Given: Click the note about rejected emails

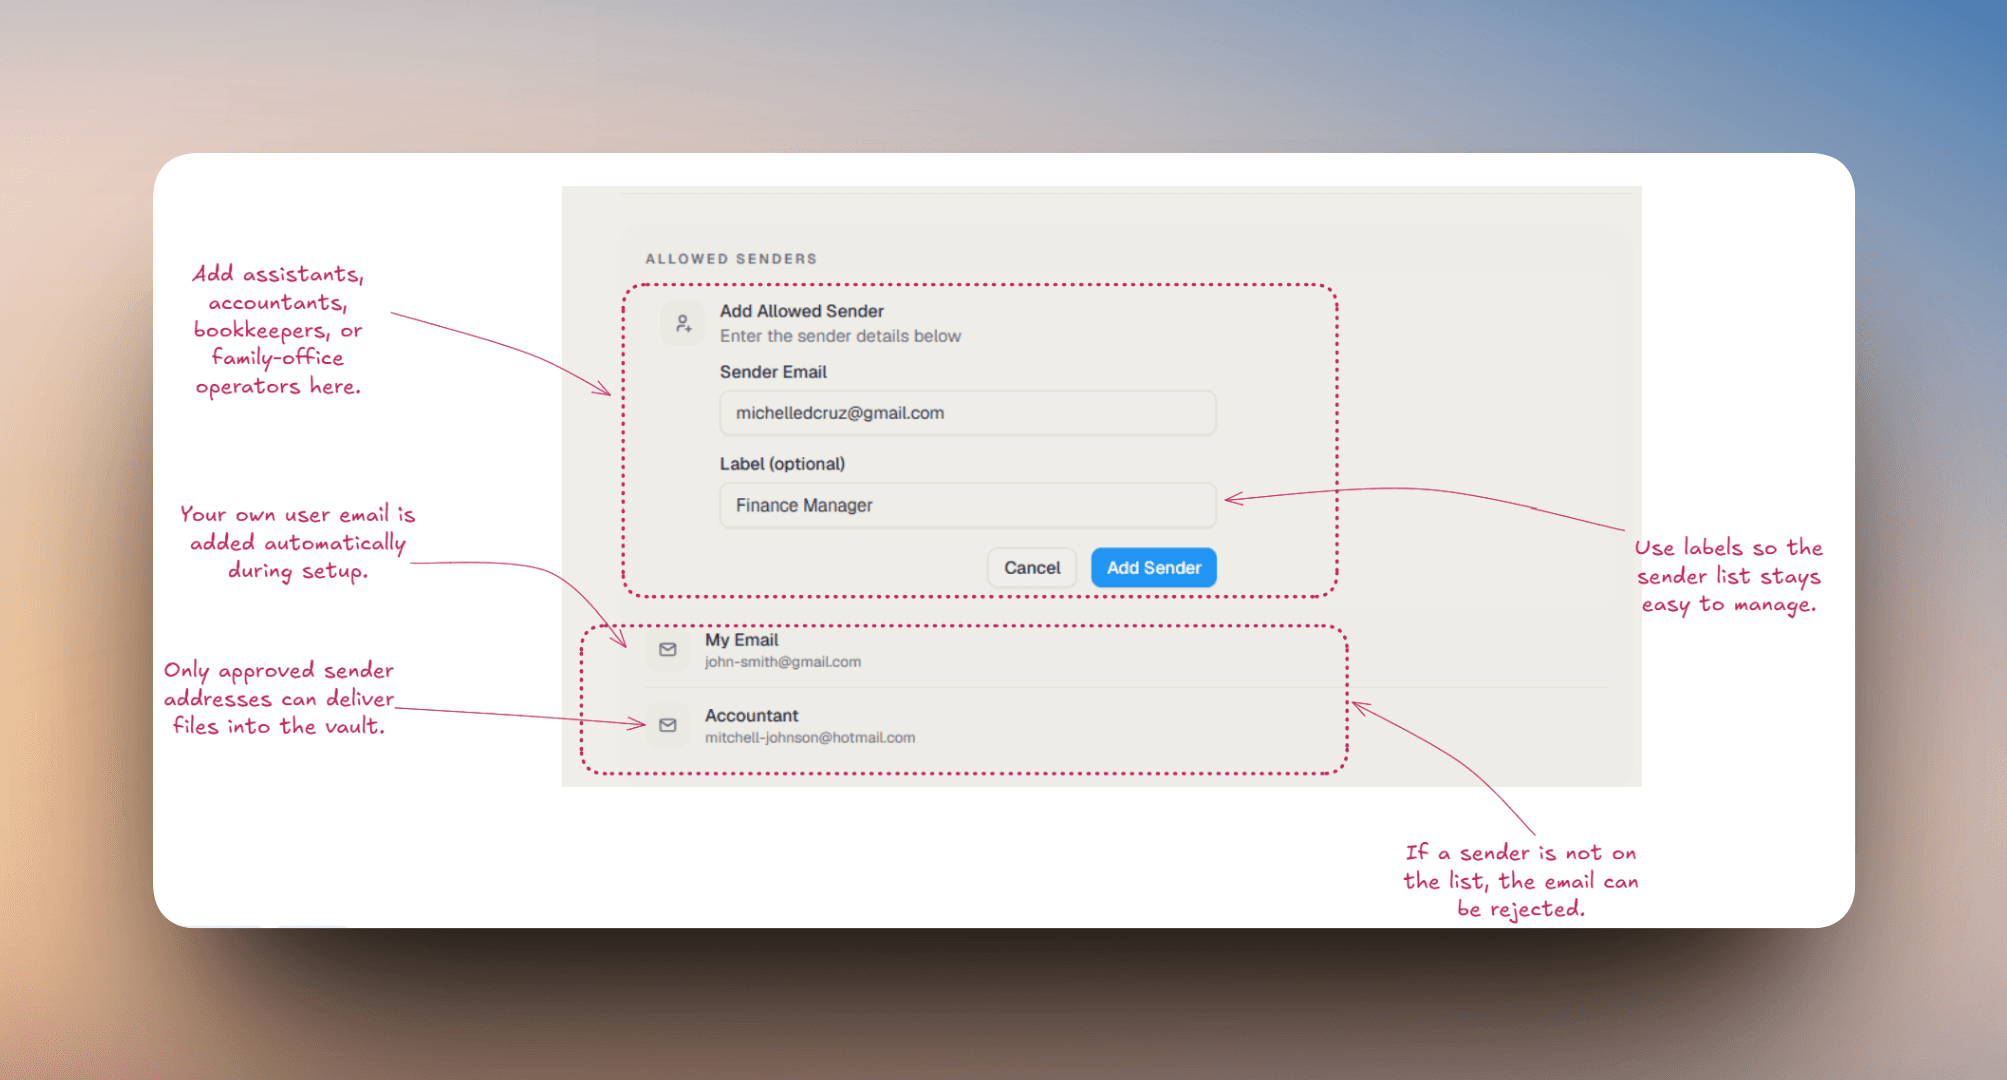Looking at the screenshot, I should pos(1520,880).
